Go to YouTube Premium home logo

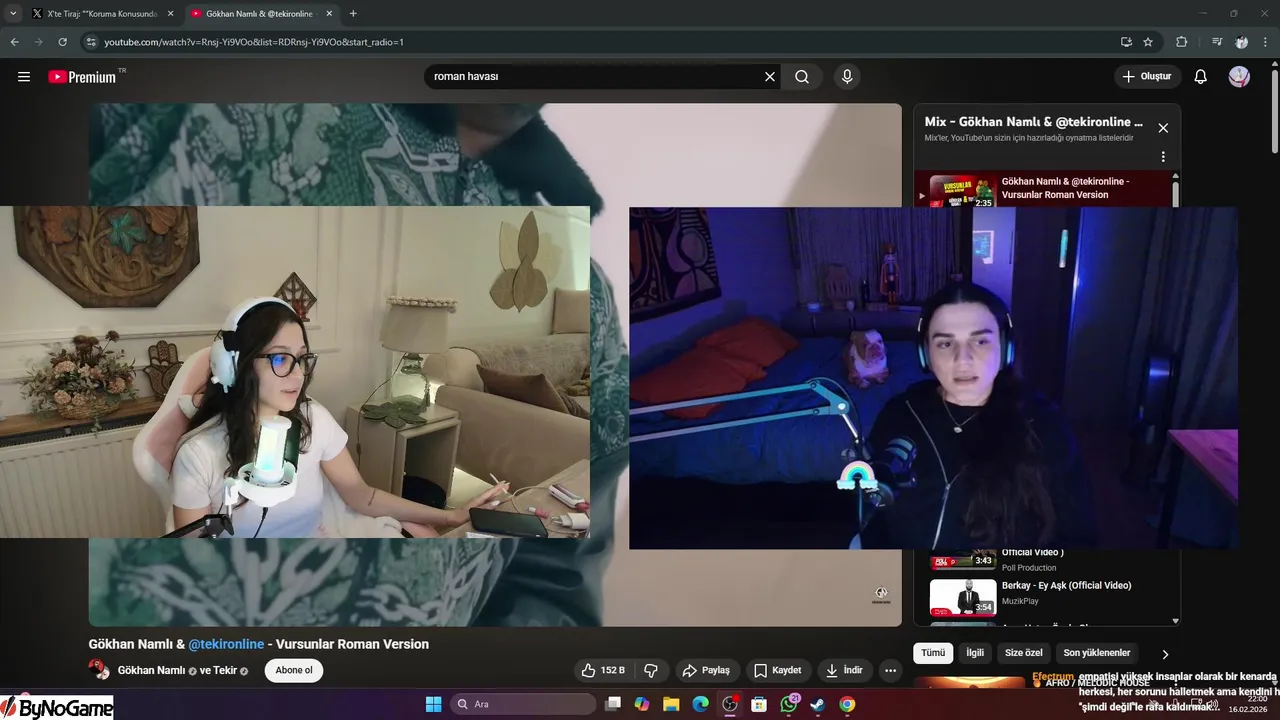[x=82, y=77]
